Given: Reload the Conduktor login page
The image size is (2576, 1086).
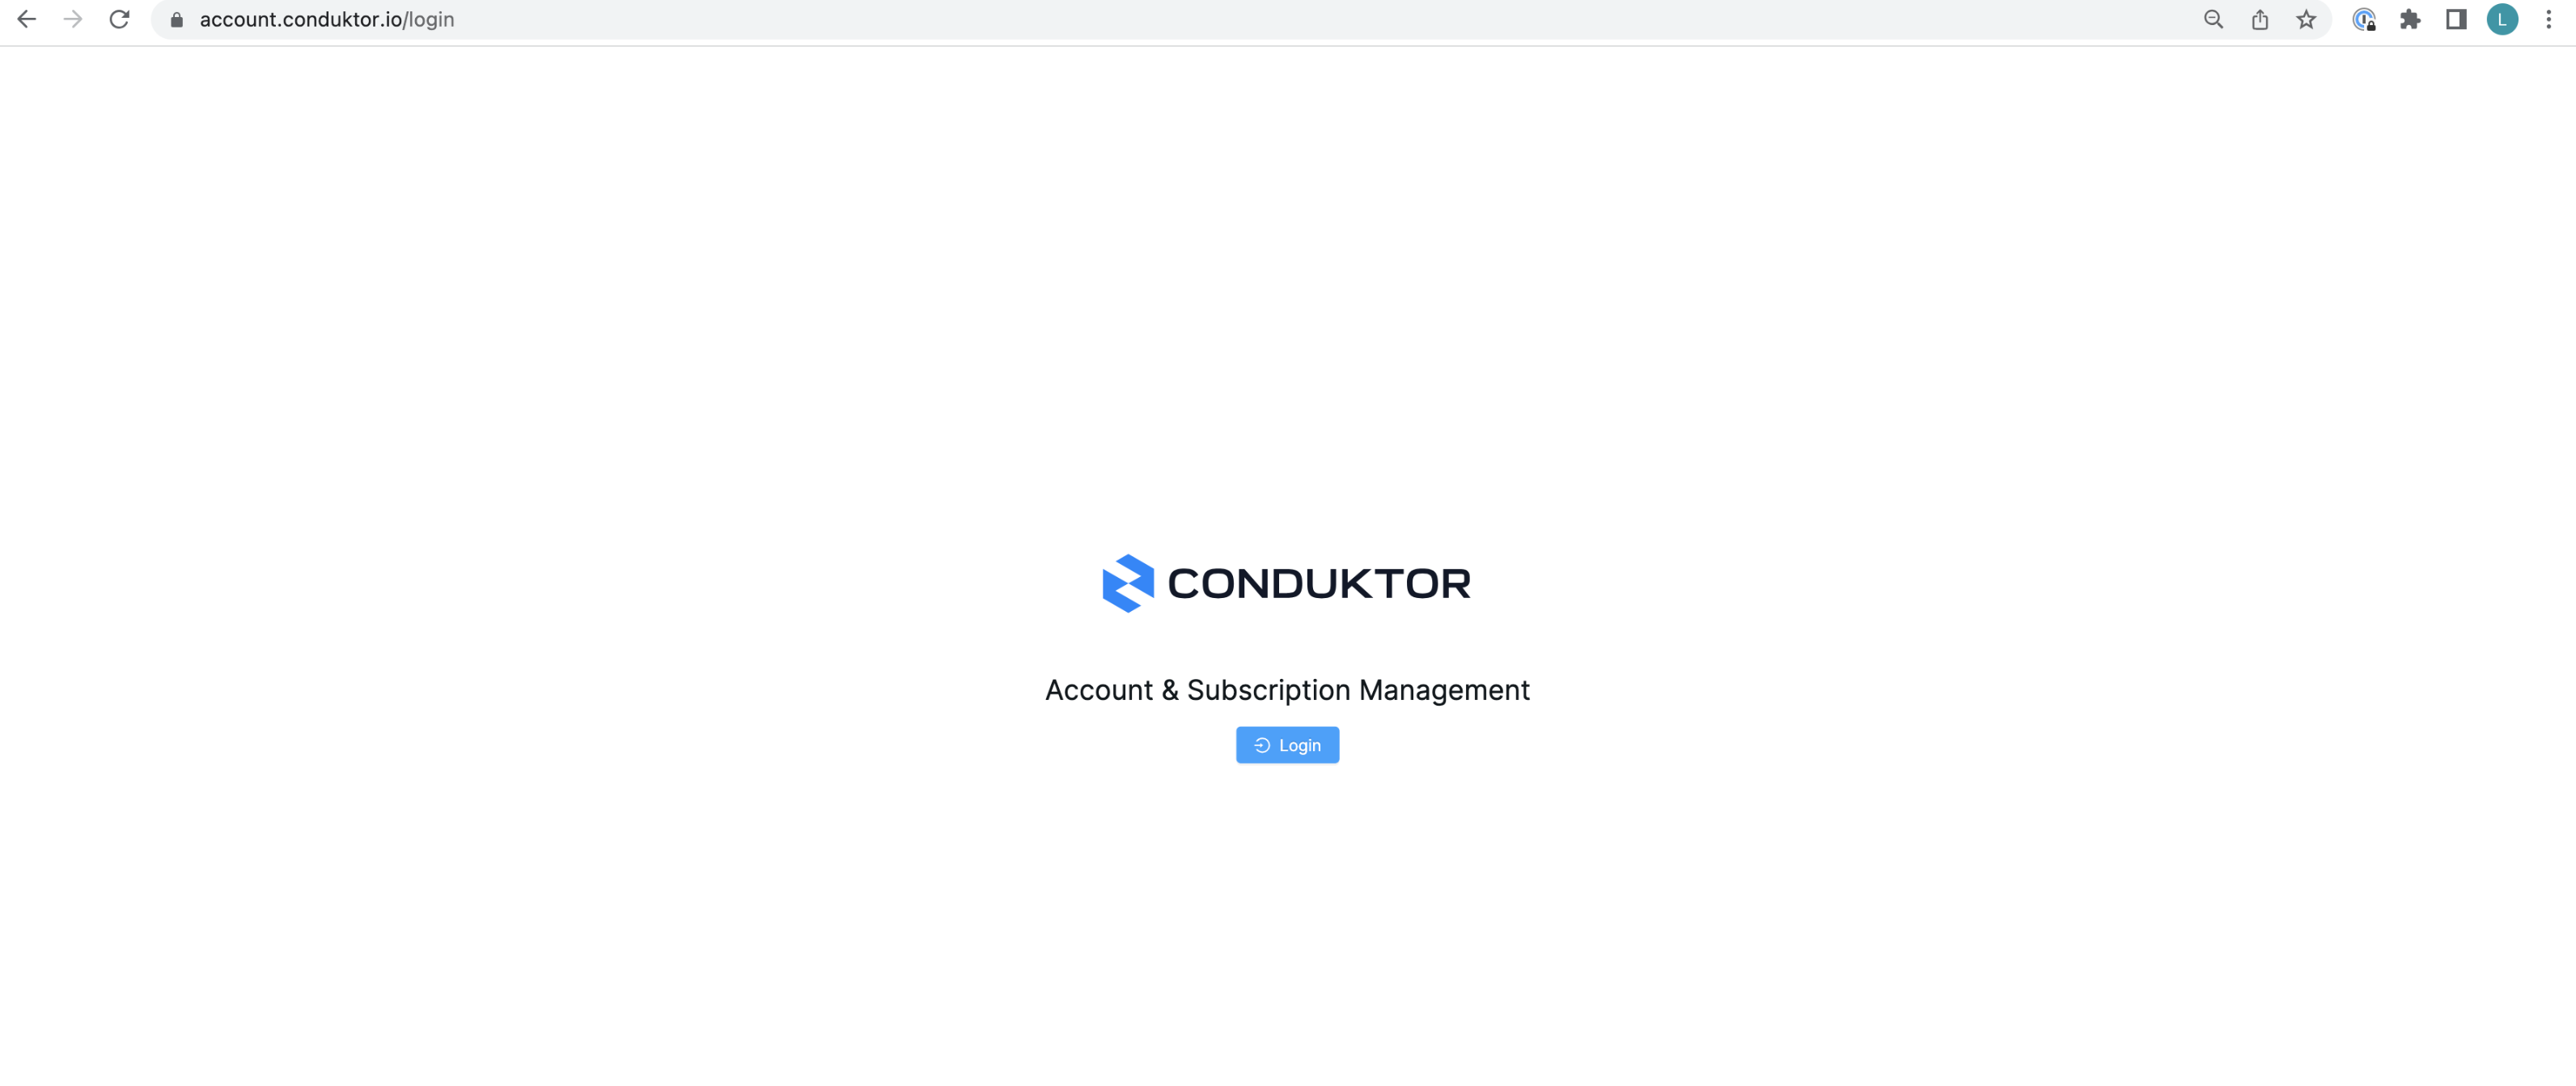Looking at the screenshot, I should [119, 19].
